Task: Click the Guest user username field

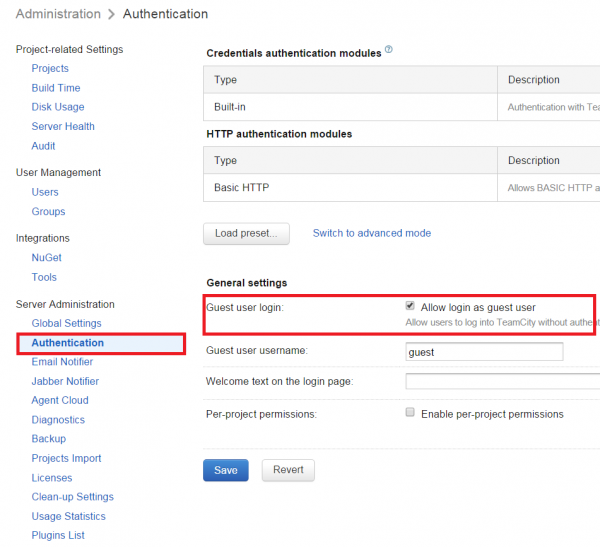Action: pos(484,352)
